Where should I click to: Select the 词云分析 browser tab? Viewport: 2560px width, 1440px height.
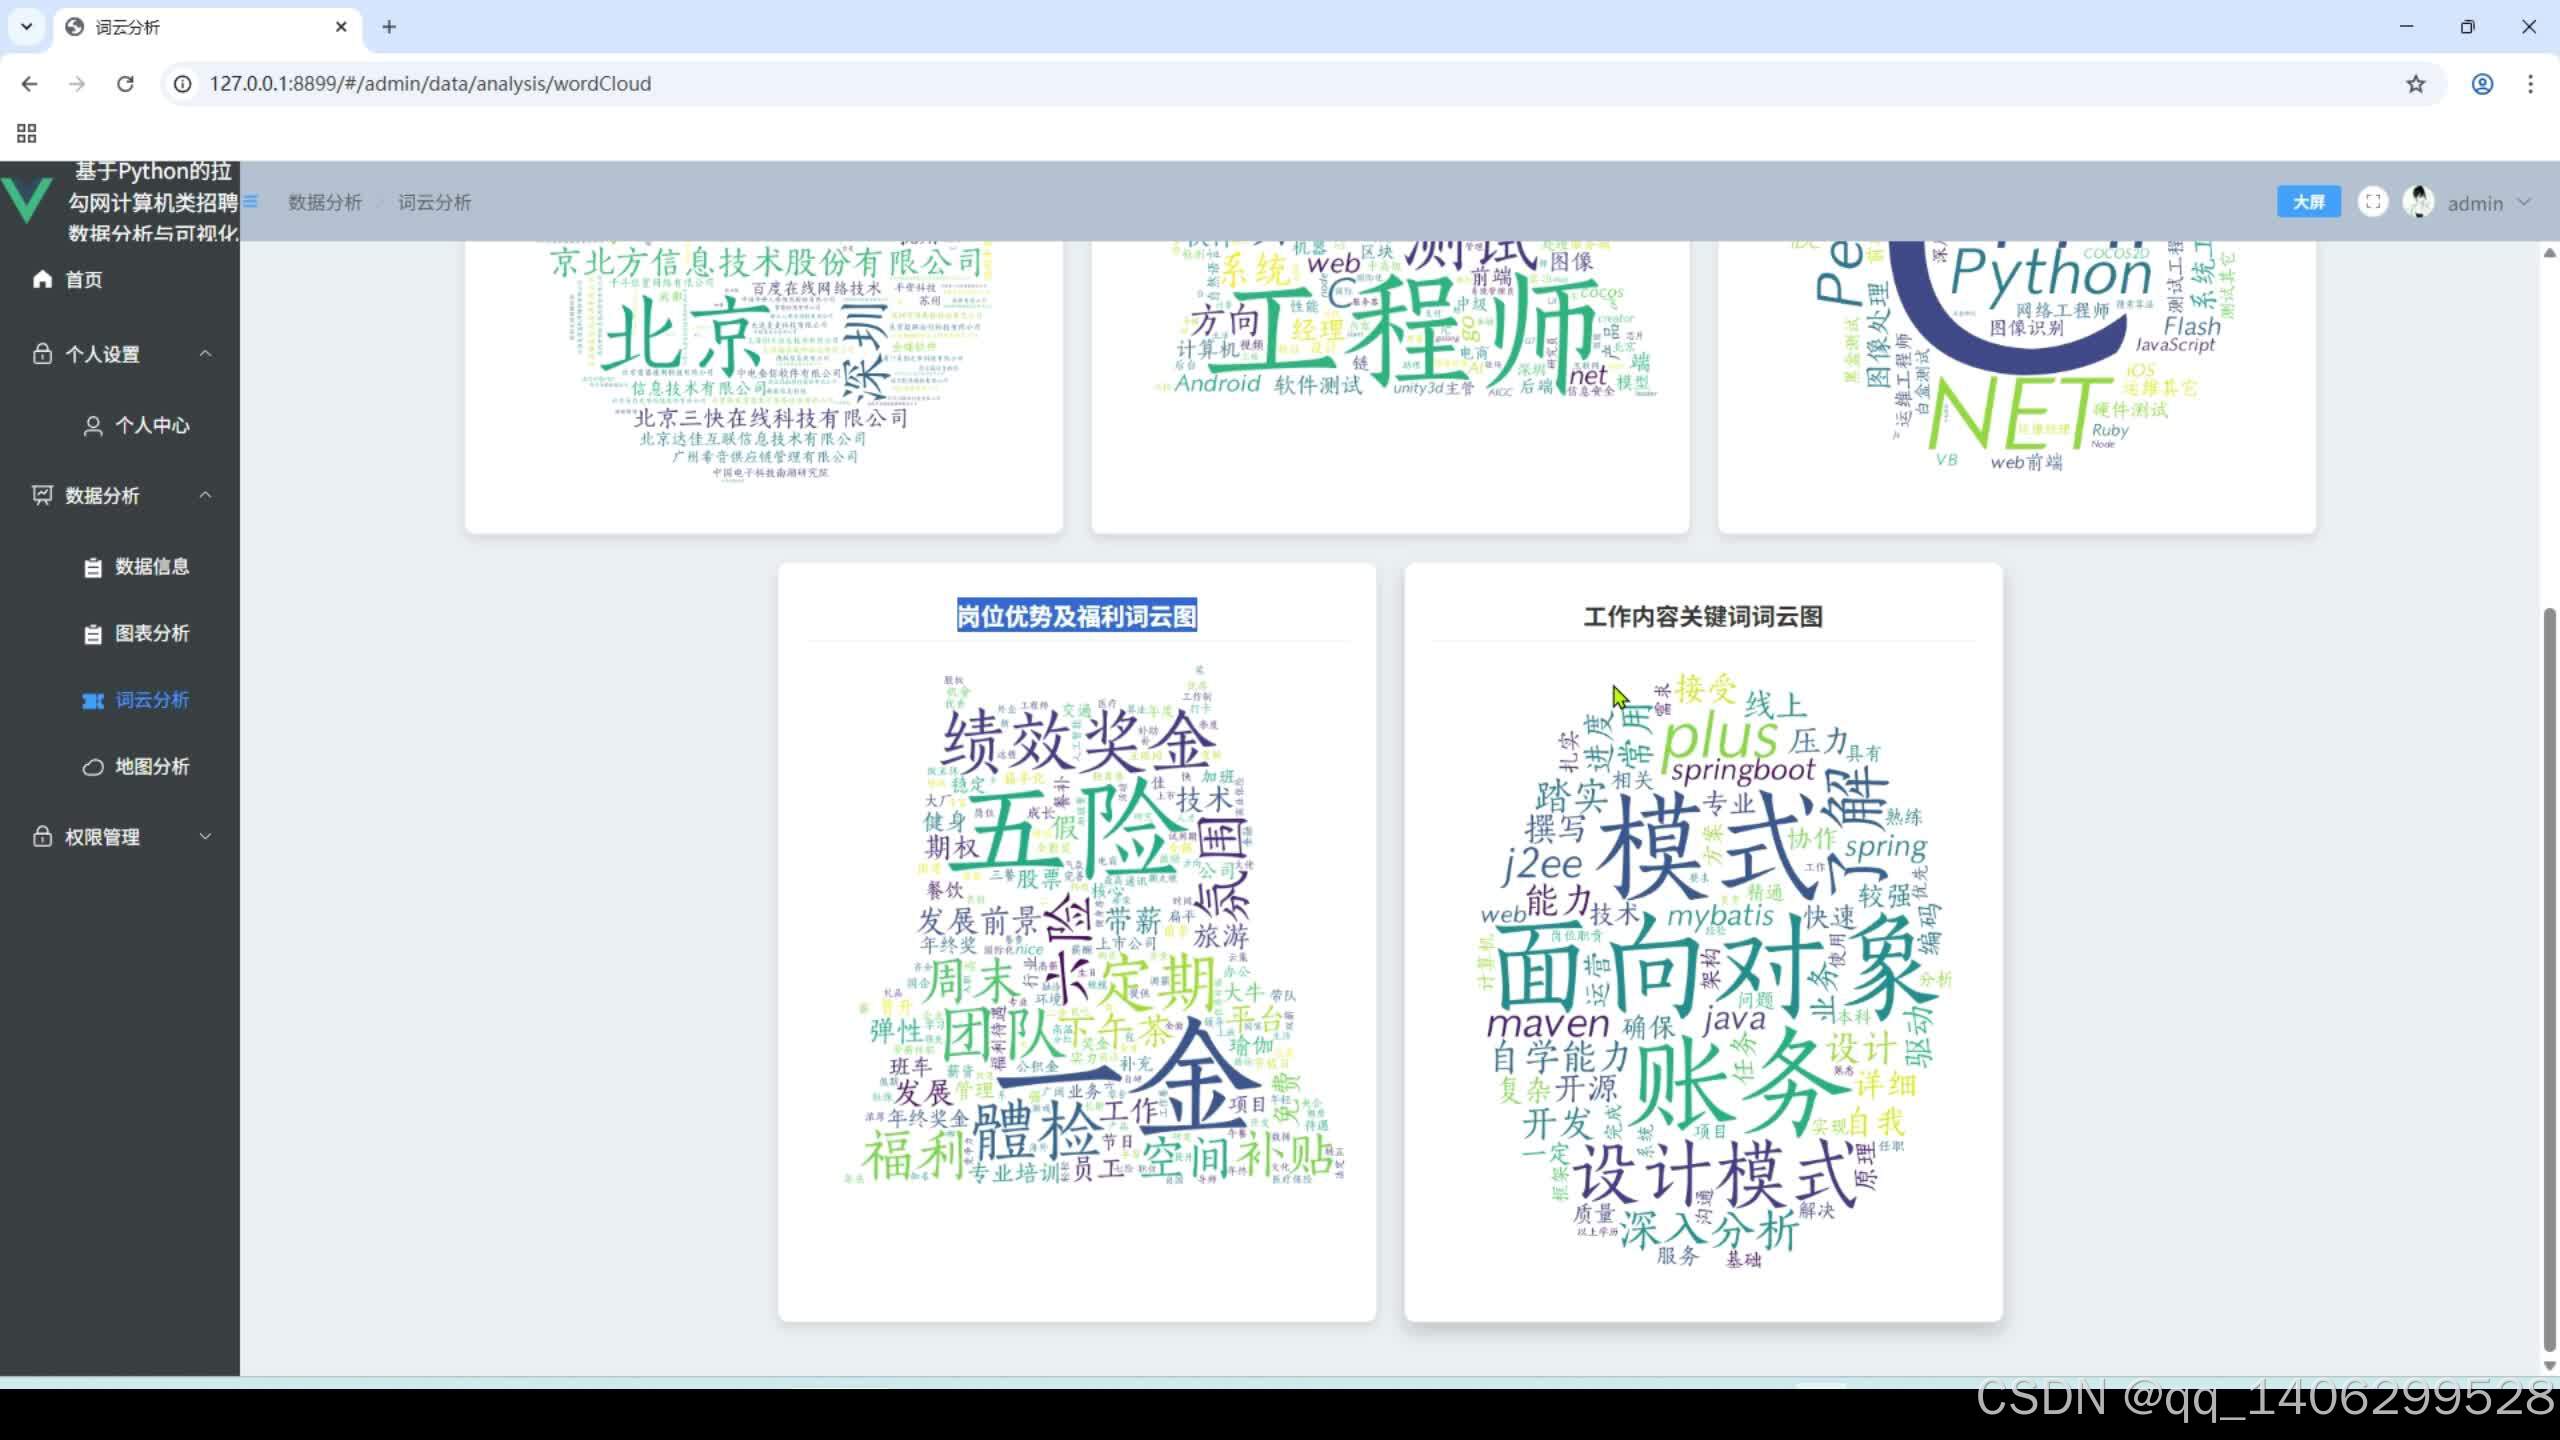point(205,27)
